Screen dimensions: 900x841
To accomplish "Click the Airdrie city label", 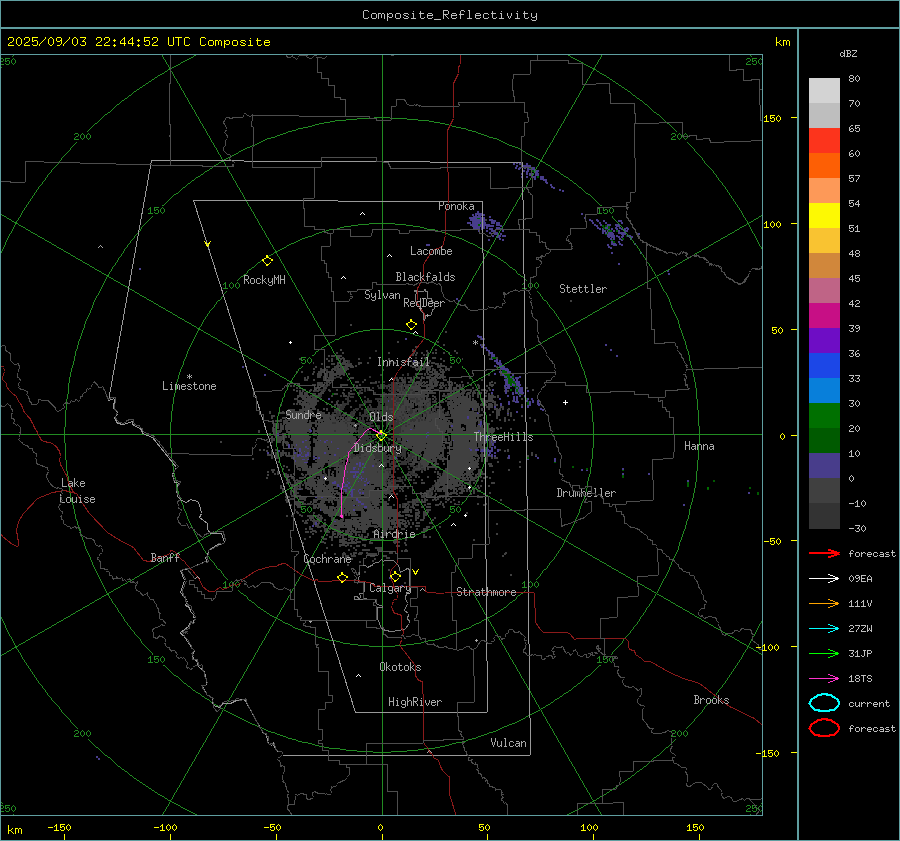I will coord(394,534).
